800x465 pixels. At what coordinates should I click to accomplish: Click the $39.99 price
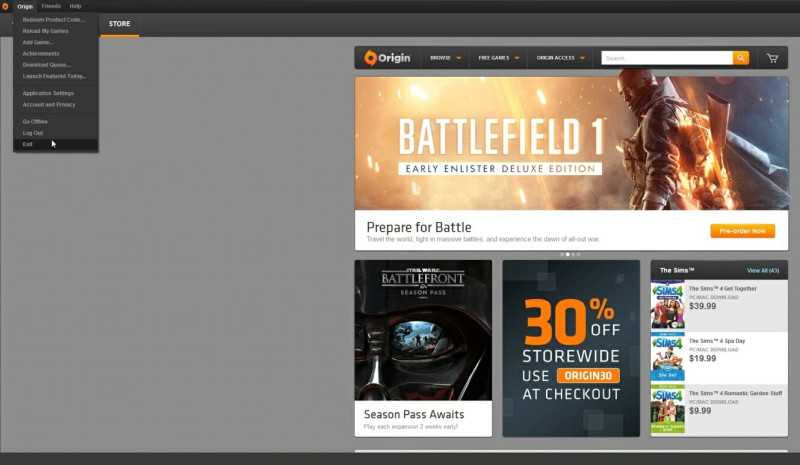point(703,306)
